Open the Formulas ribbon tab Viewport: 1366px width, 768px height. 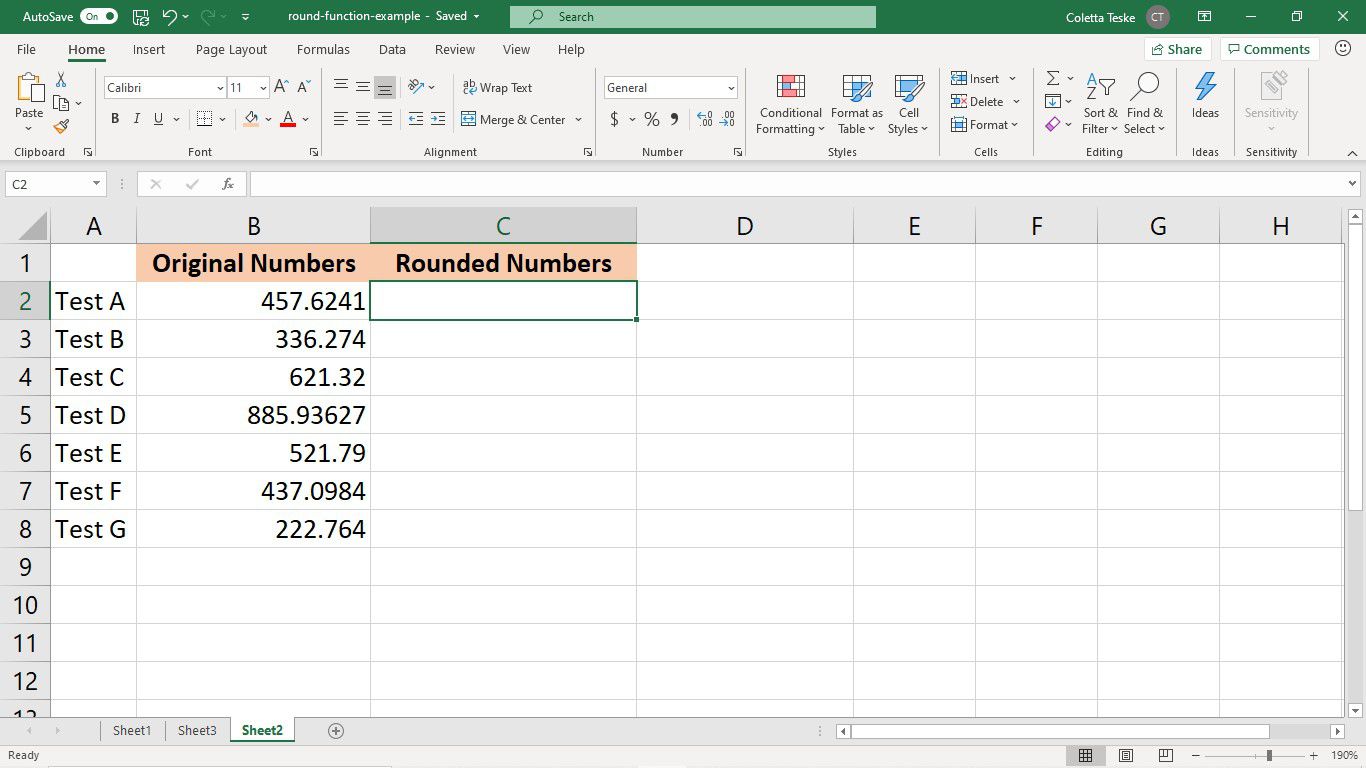pos(323,49)
